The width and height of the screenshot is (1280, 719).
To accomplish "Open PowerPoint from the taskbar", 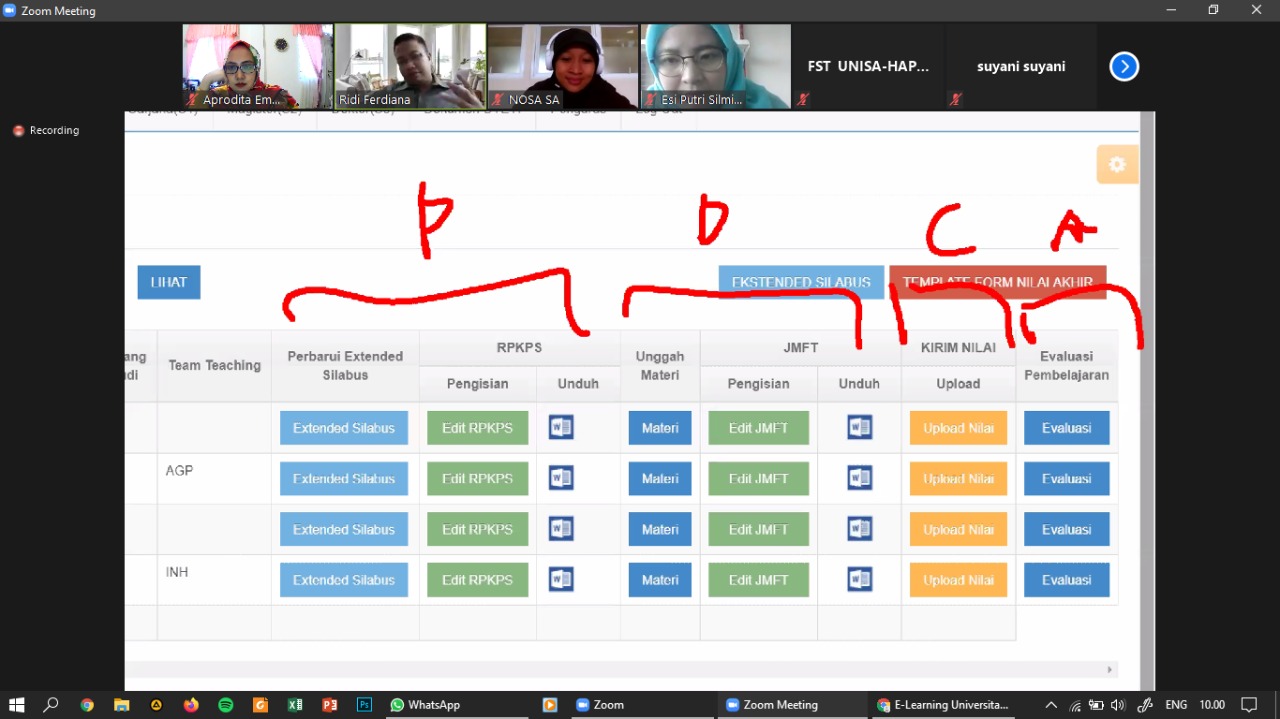I will pos(330,705).
